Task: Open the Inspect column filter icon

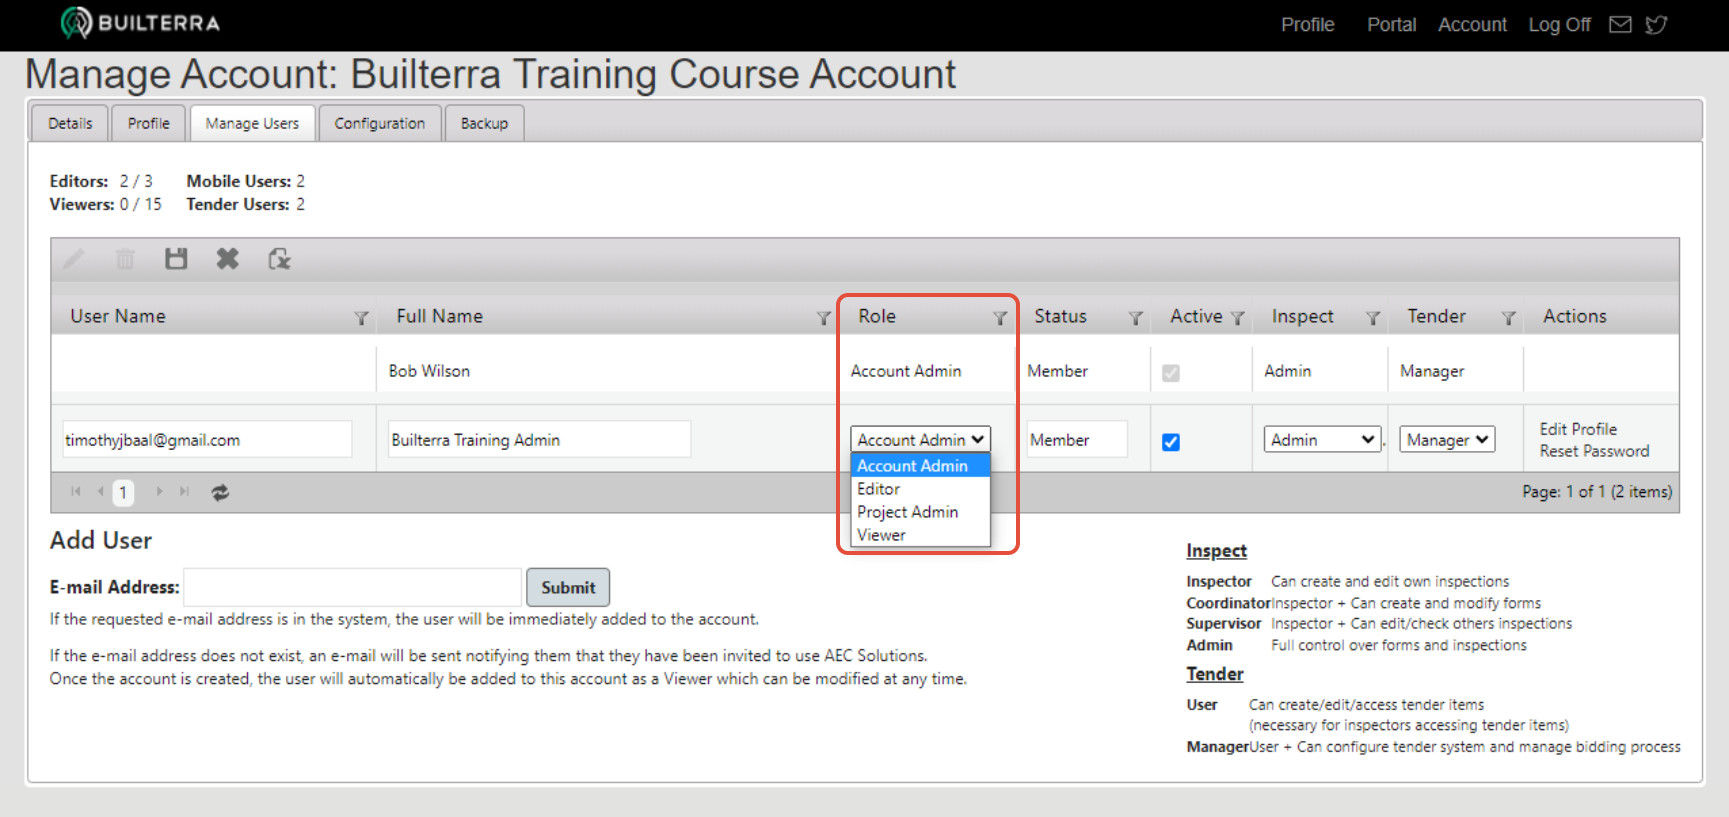Action: coord(1373,318)
